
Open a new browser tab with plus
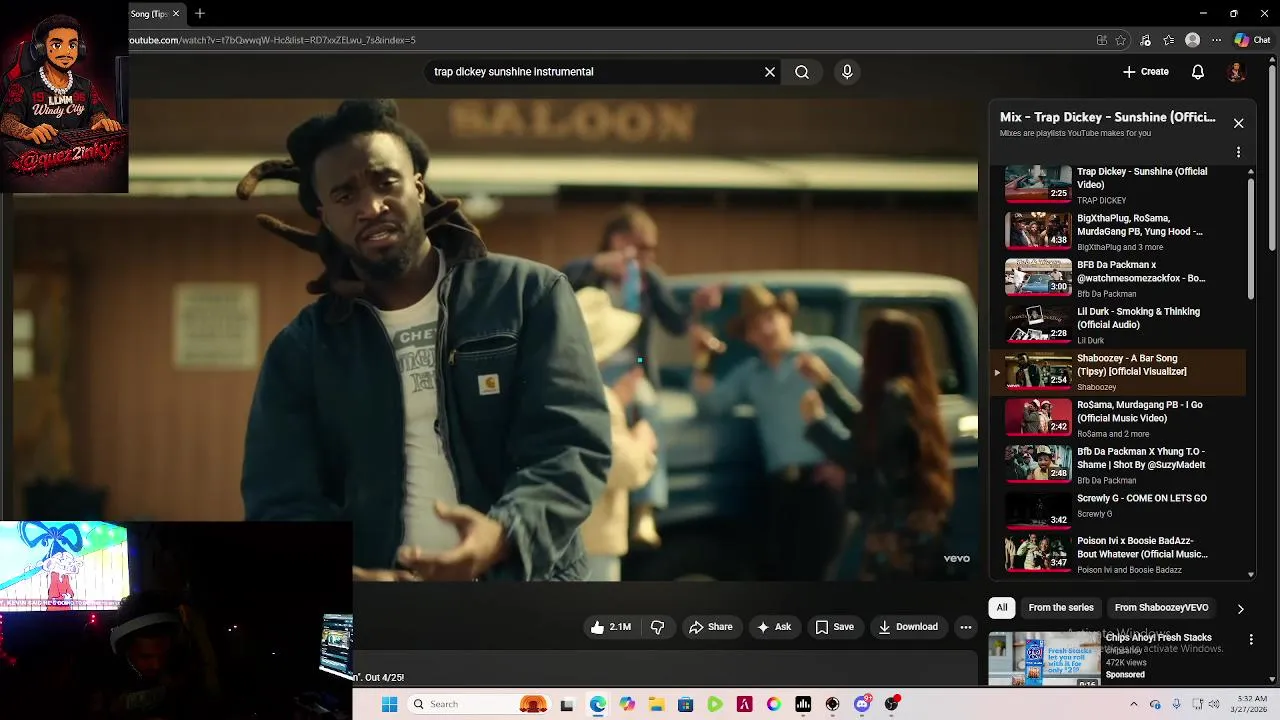200,13
